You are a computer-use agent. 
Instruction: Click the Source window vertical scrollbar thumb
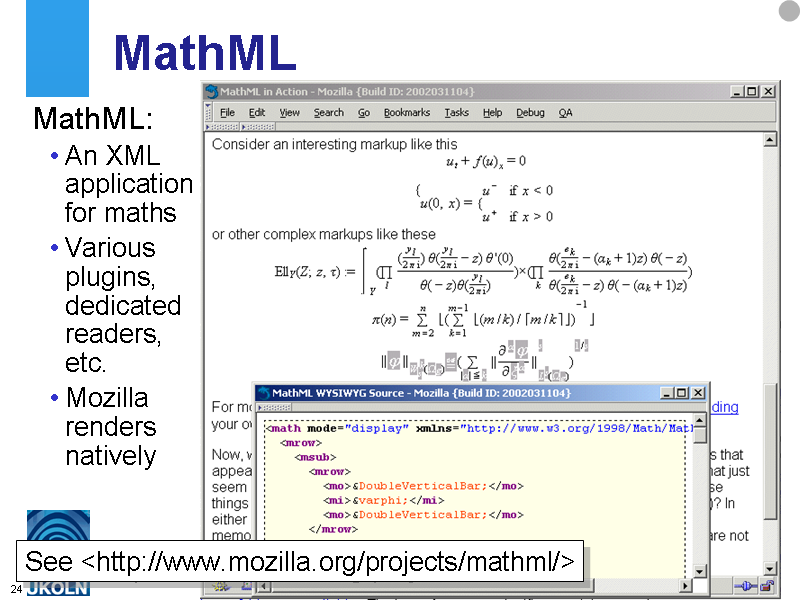(700, 435)
